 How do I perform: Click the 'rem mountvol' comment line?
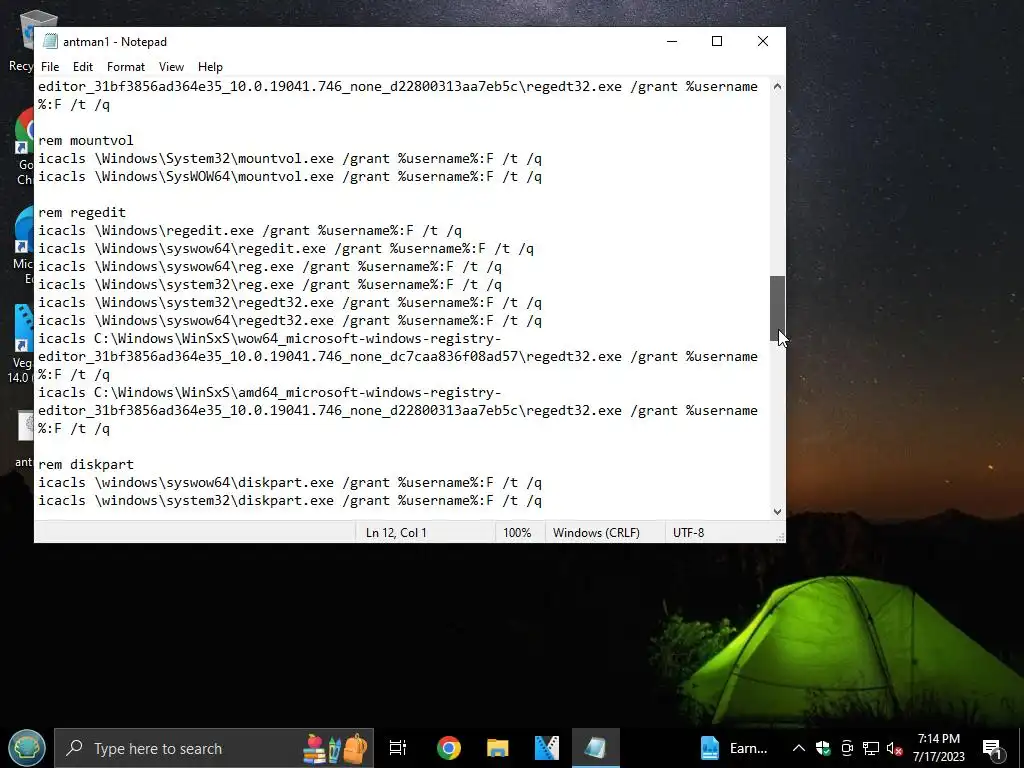coord(86,140)
